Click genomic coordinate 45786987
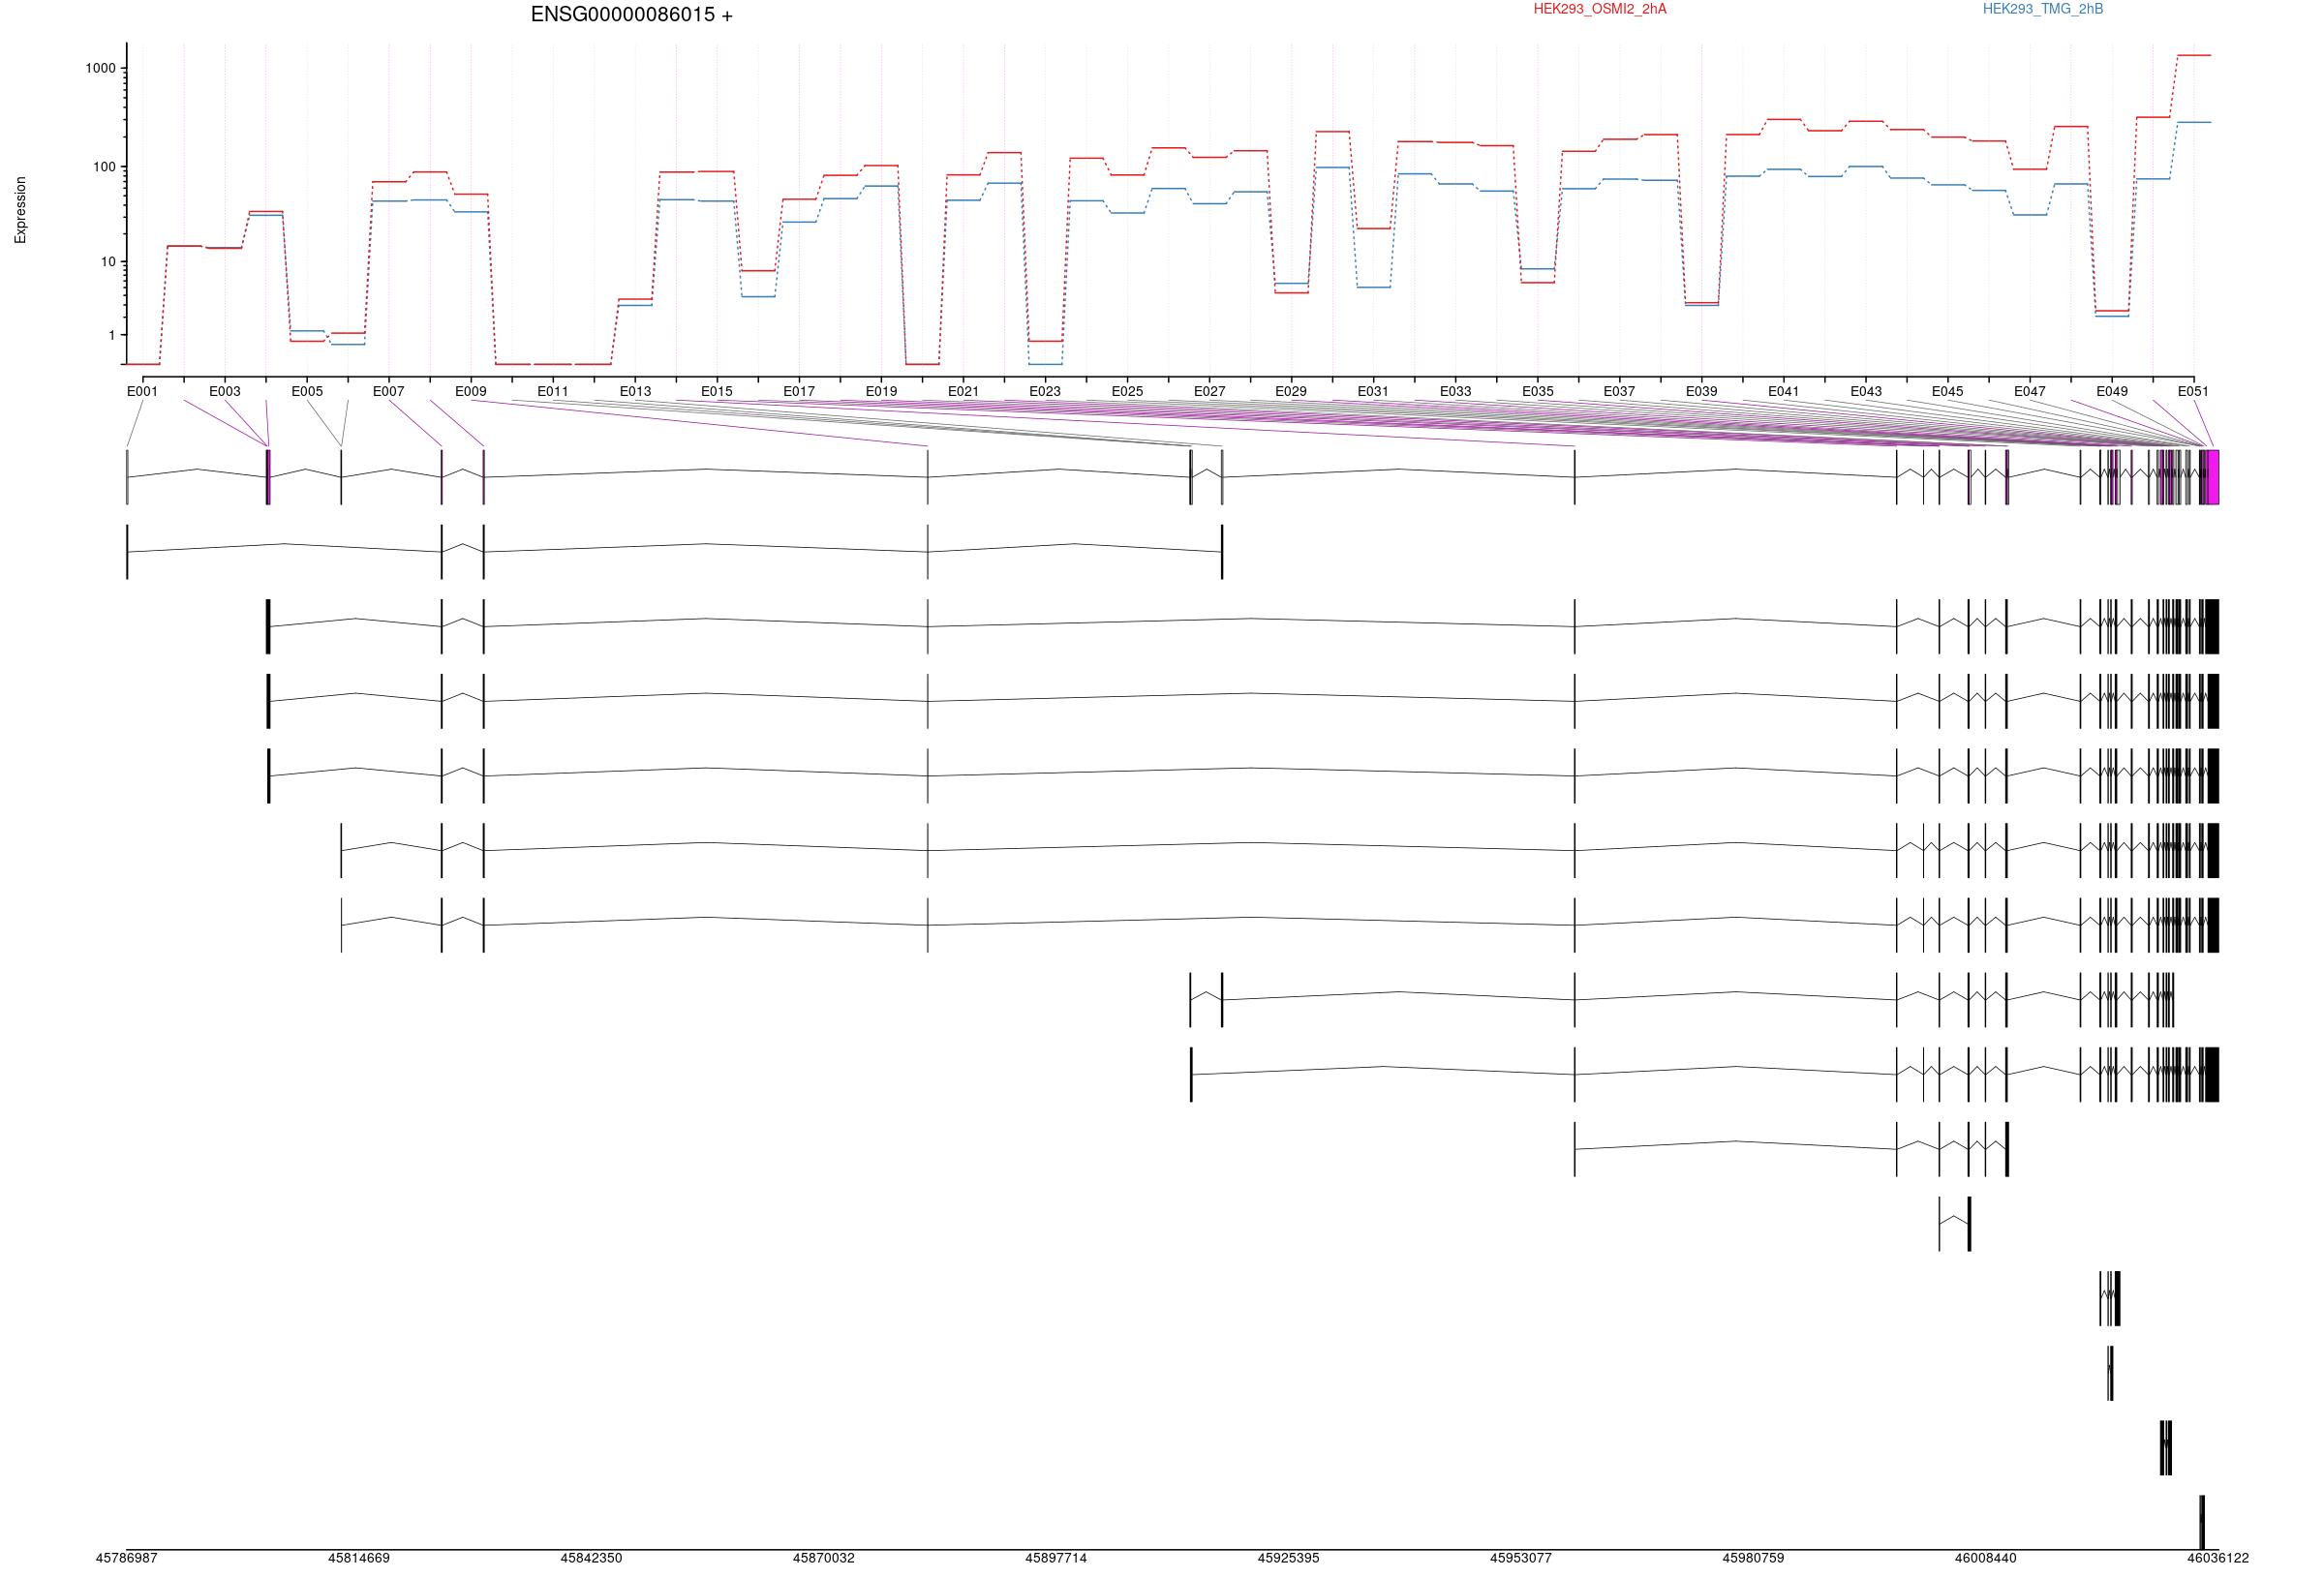Image resolution: width=2324 pixels, height=1578 pixels. pos(127,1559)
